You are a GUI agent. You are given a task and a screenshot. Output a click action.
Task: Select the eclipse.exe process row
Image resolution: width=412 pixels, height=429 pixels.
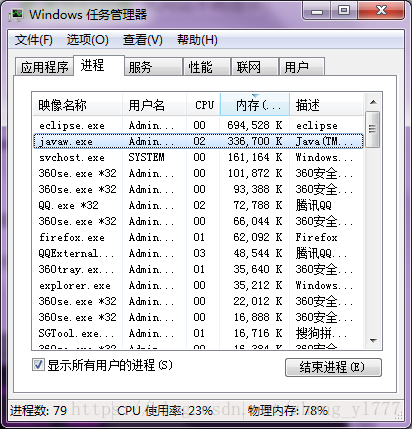(198, 125)
